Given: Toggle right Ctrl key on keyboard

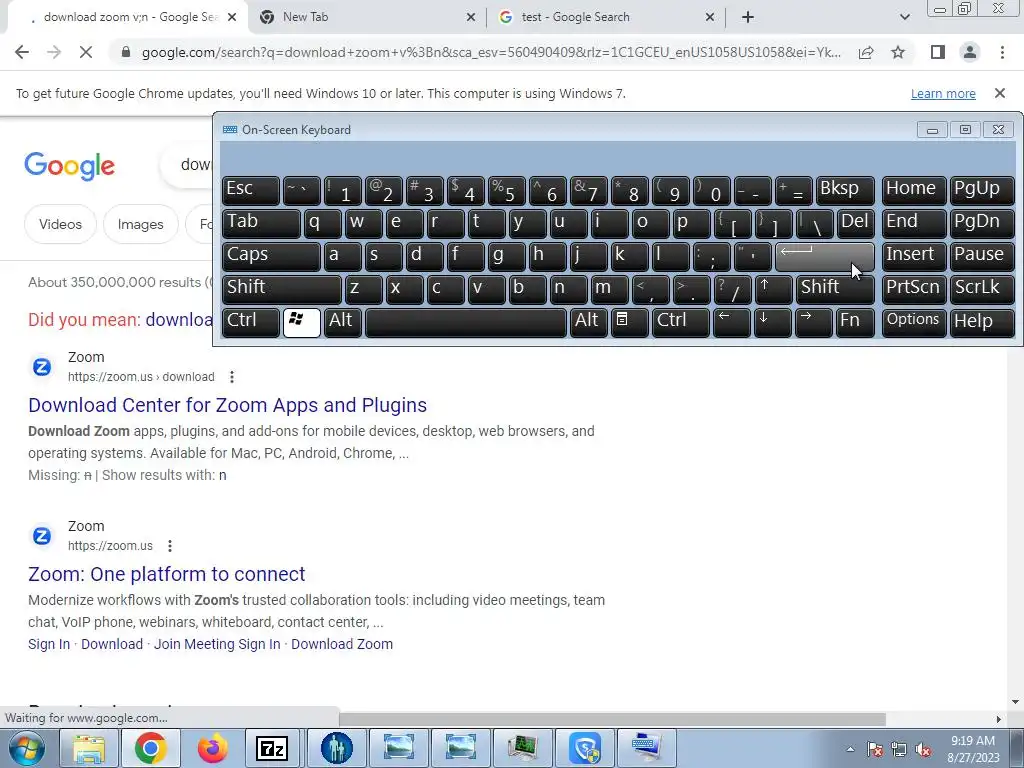Looking at the screenshot, I should pyautogui.click(x=680, y=322).
